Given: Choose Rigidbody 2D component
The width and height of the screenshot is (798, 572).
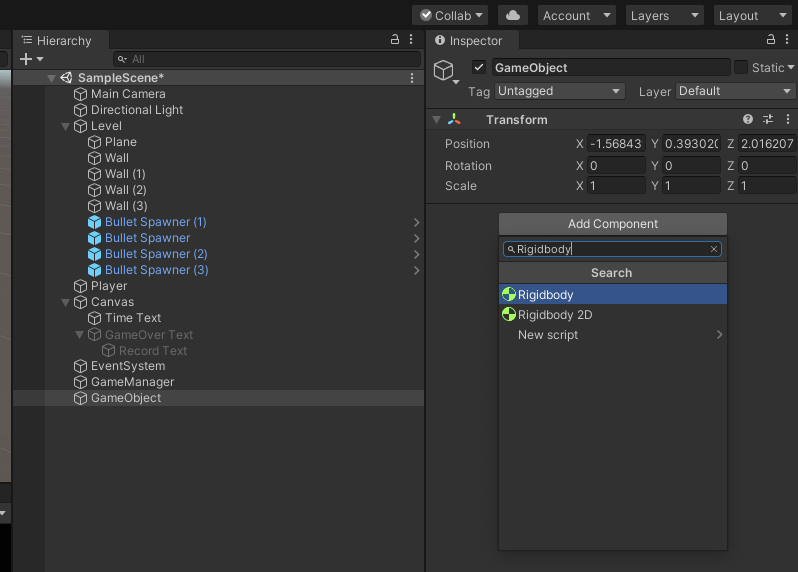Looking at the screenshot, I should 613,315.
